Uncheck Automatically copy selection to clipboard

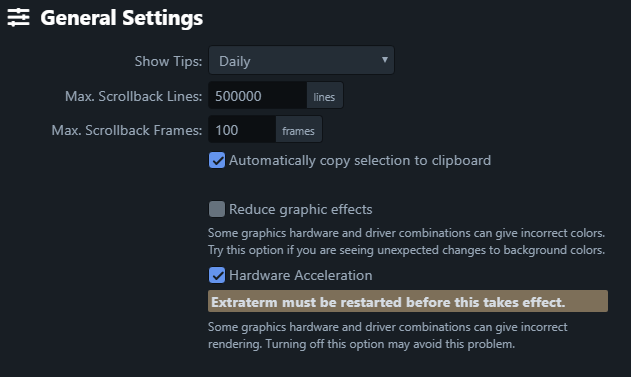(x=217, y=160)
